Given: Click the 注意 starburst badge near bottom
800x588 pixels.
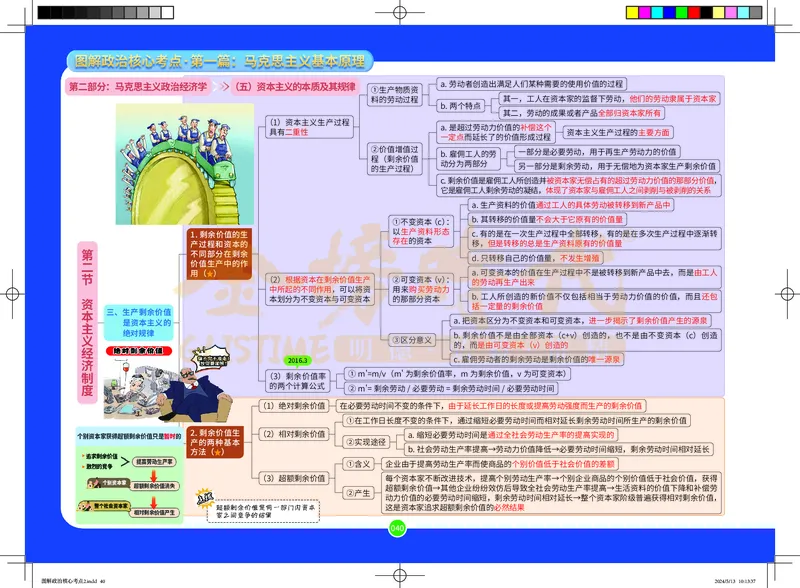Looking at the screenshot, I should (x=202, y=498).
